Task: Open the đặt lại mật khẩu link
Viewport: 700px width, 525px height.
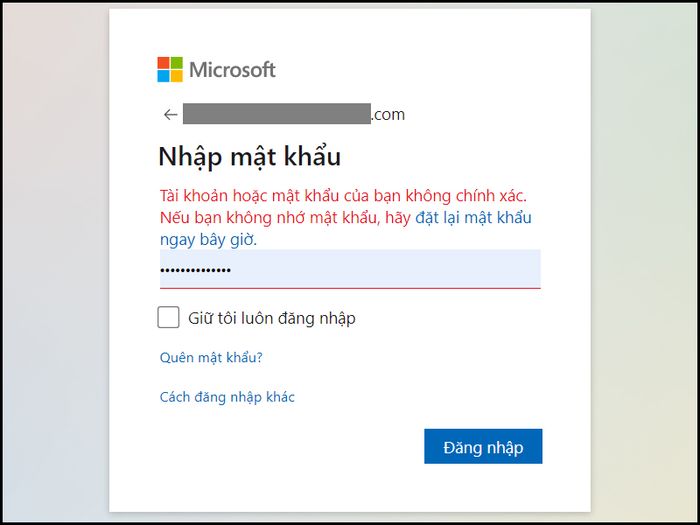Action: pos(474,218)
